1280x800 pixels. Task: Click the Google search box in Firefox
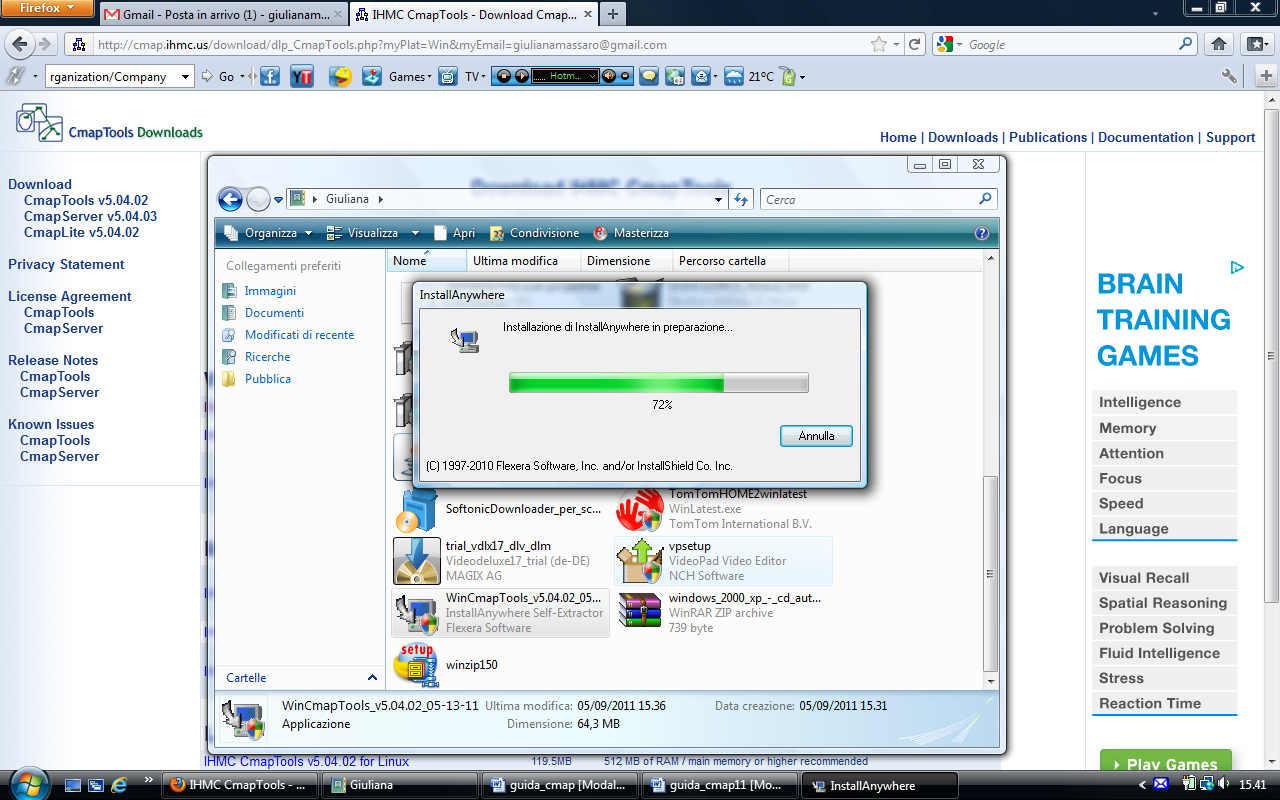1070,44
